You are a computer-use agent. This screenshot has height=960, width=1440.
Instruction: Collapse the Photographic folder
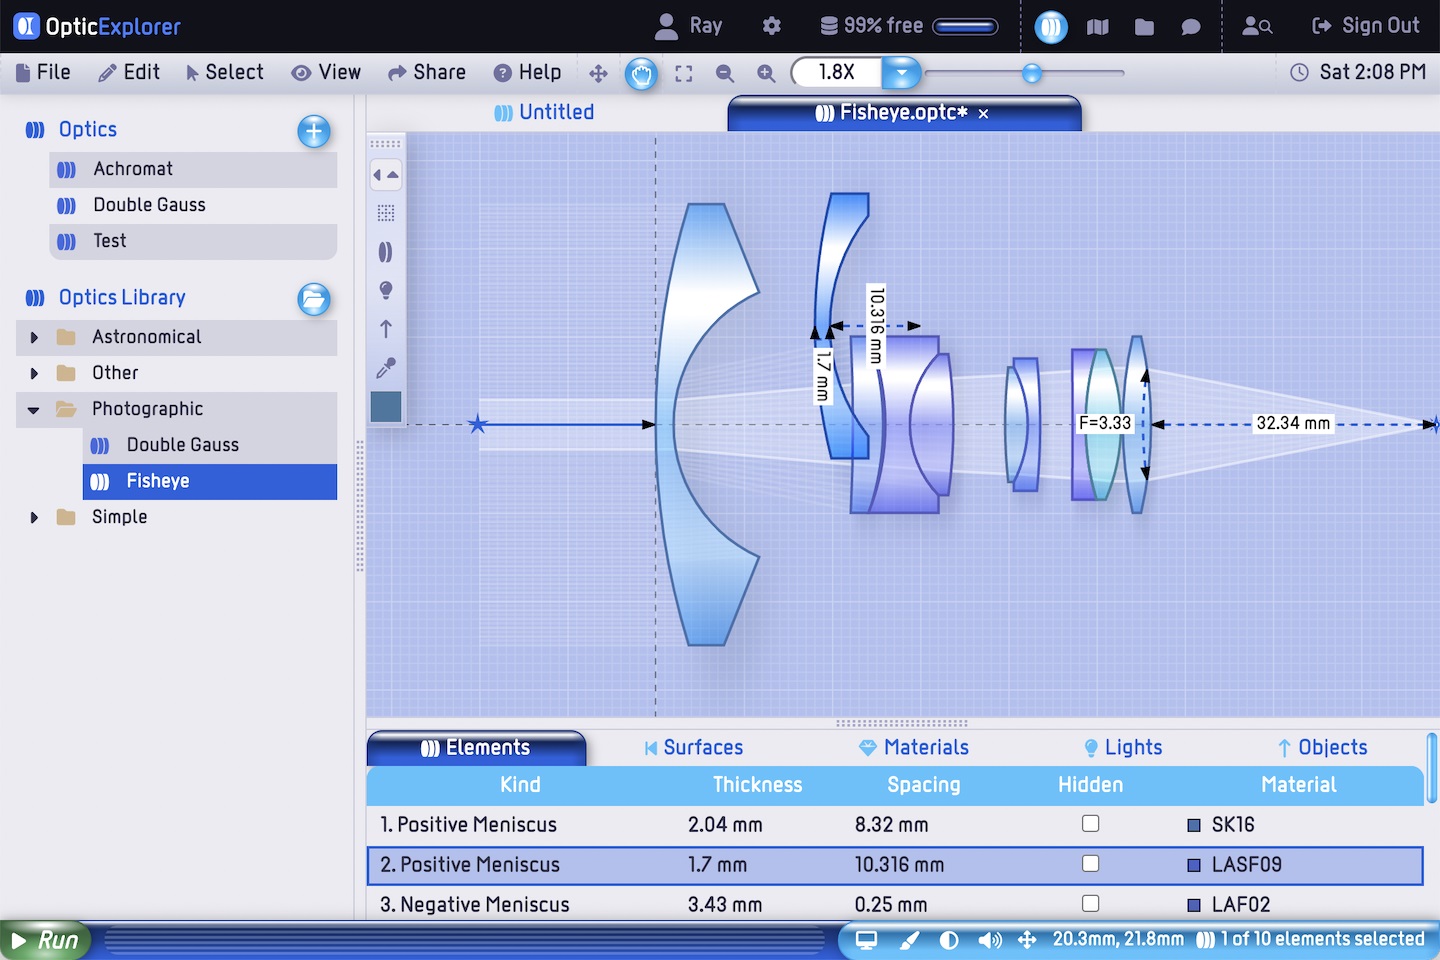point(34,410)
